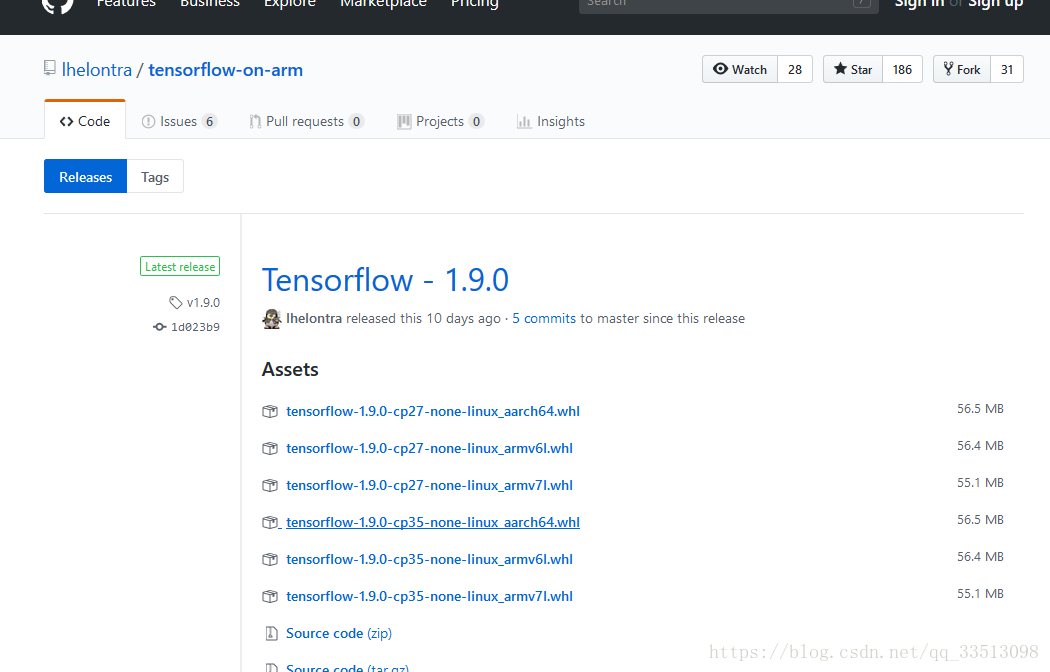Open the Projects tab
1050x672 pixels.
441,121
